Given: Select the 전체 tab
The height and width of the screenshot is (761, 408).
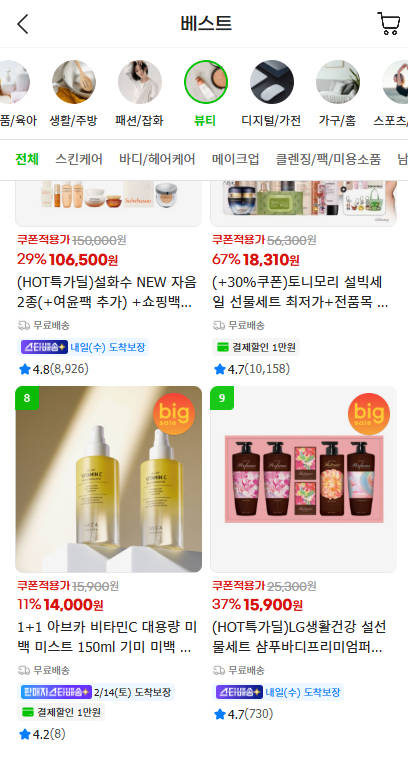Looking at the screenshot, I should (27, 159).
